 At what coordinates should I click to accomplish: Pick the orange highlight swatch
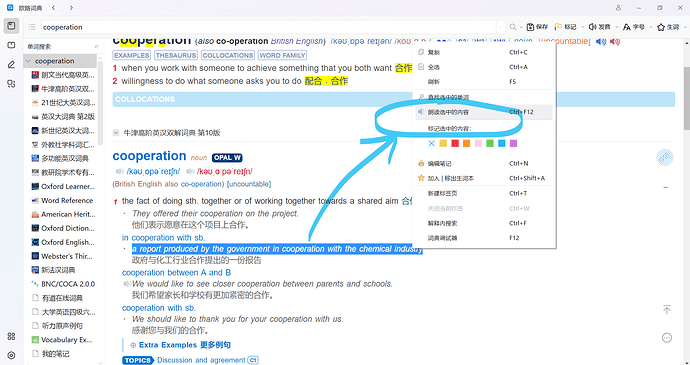tap(466, 144)
